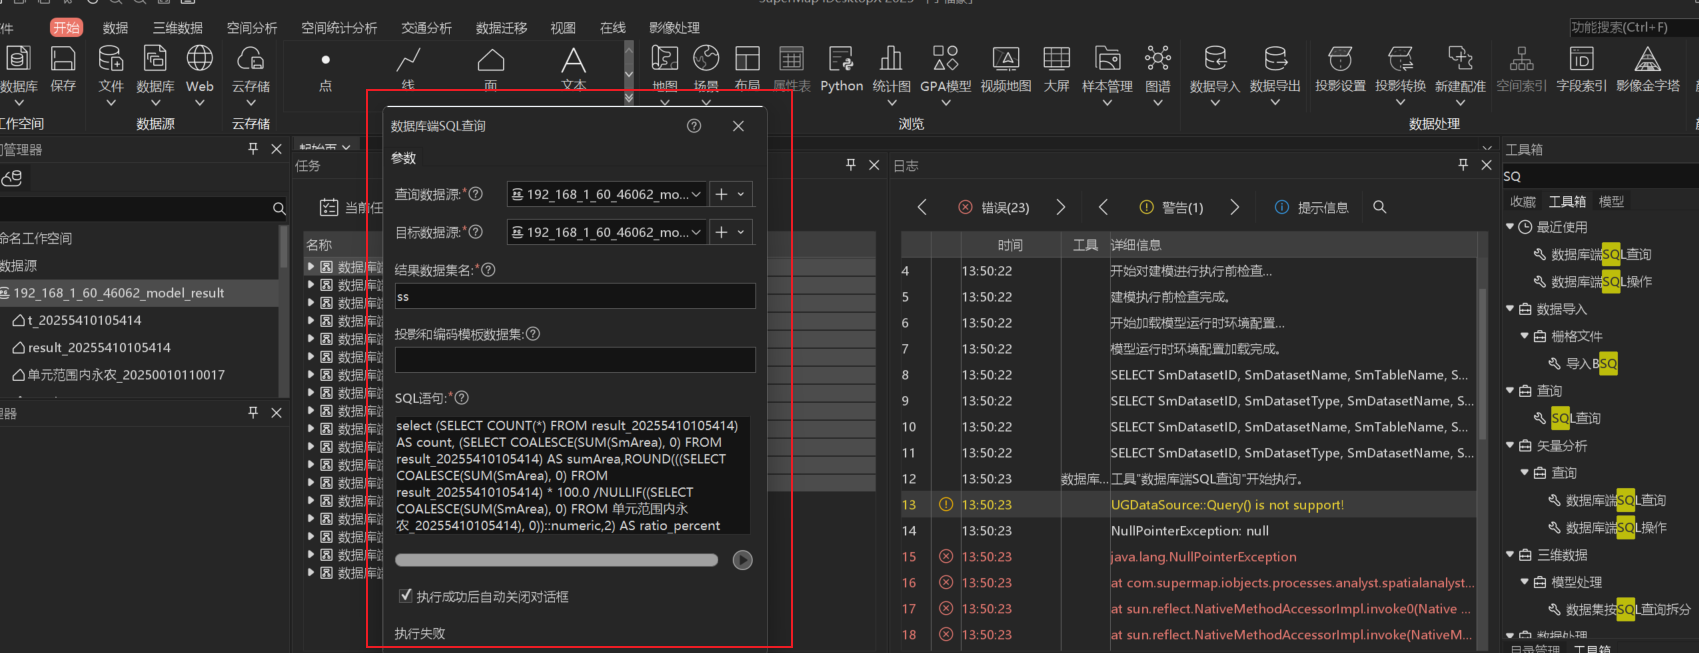The width and height of the screenshot is (1699, 653).
Task: Go to next warning in log
Action: pos(1235,207)
